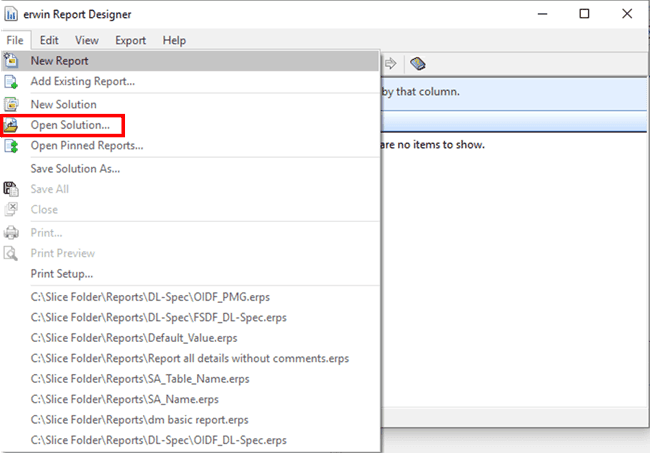
Task: Click the Print printer icon
Action: (x=11, y=233)
